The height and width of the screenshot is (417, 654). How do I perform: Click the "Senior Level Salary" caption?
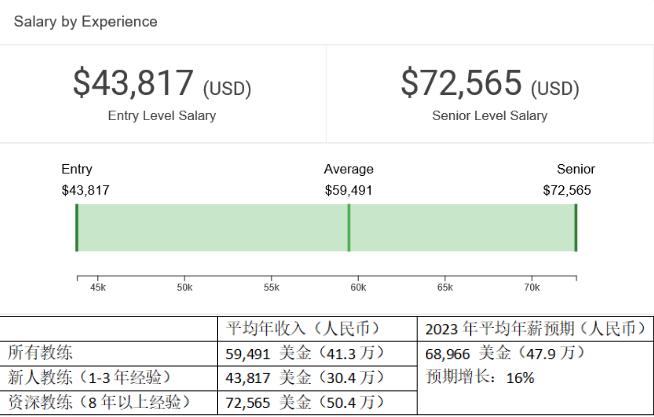(489, 115)
